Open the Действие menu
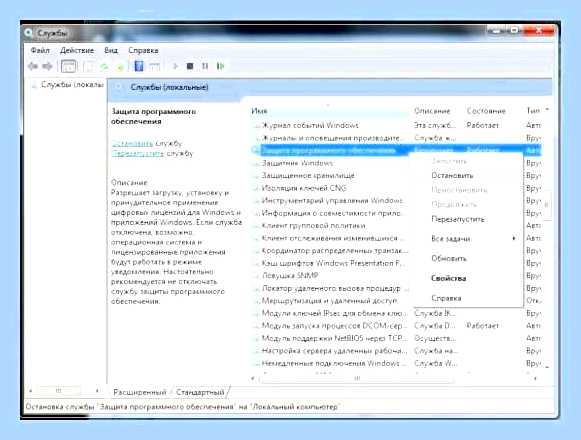Screen dimensions: 581x440 [x=77, y=50]
